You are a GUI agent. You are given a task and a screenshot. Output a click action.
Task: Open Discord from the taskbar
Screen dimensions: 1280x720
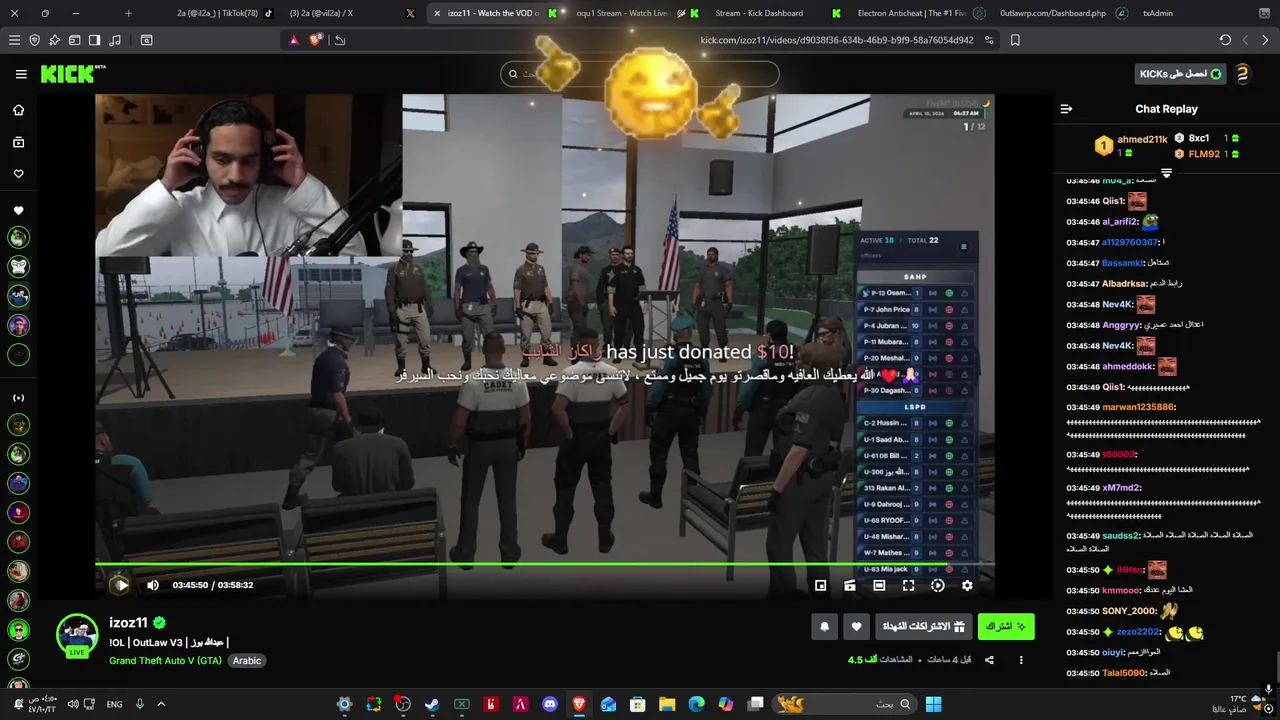[549, 704]
